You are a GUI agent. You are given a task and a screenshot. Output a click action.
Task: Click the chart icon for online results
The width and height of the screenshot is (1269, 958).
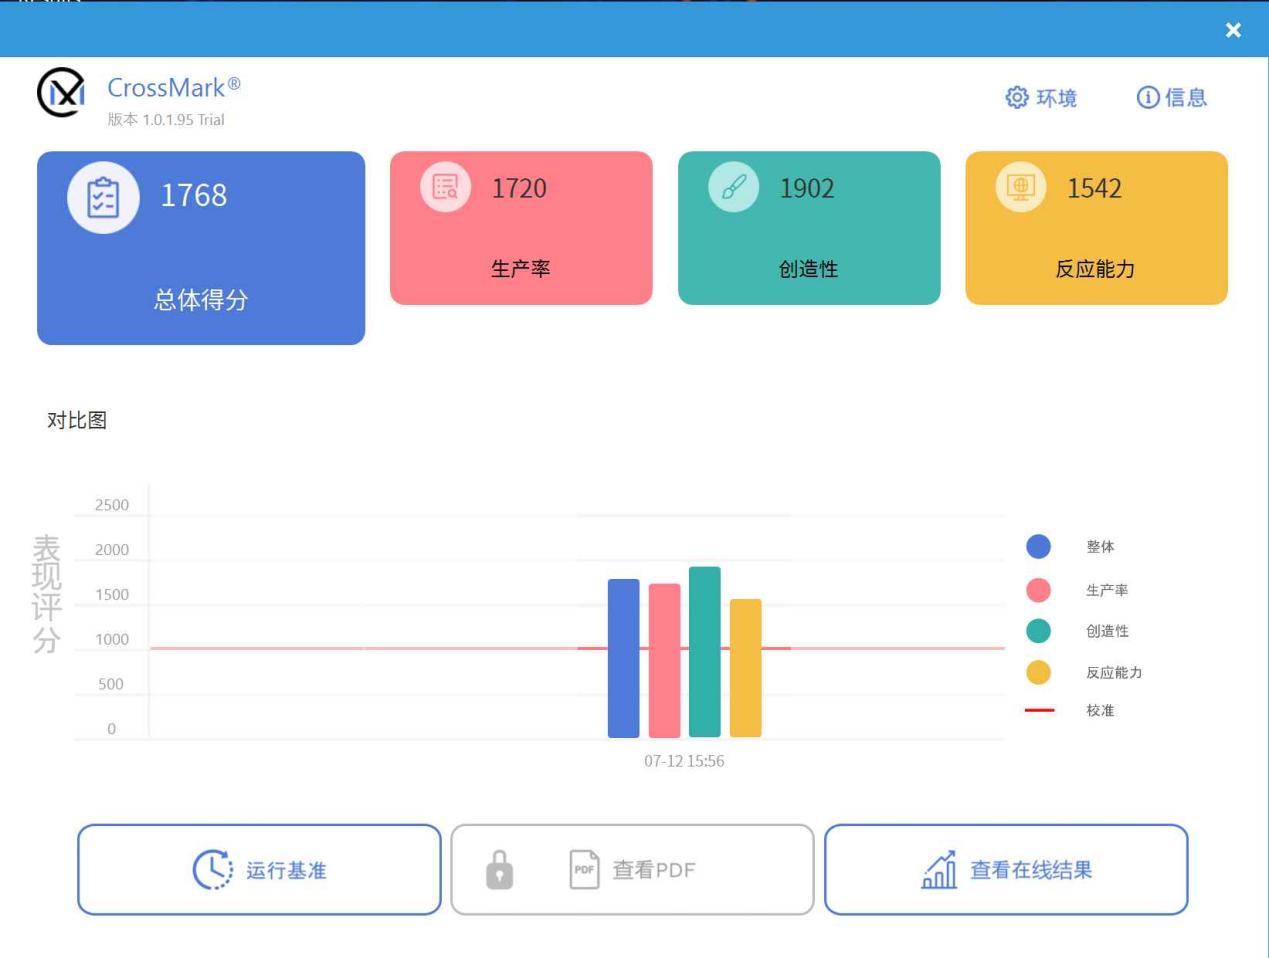pos(939,870)
